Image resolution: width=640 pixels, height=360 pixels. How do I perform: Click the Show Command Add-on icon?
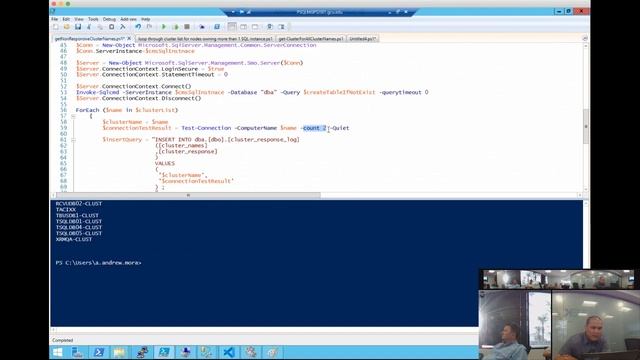[281, 27]
